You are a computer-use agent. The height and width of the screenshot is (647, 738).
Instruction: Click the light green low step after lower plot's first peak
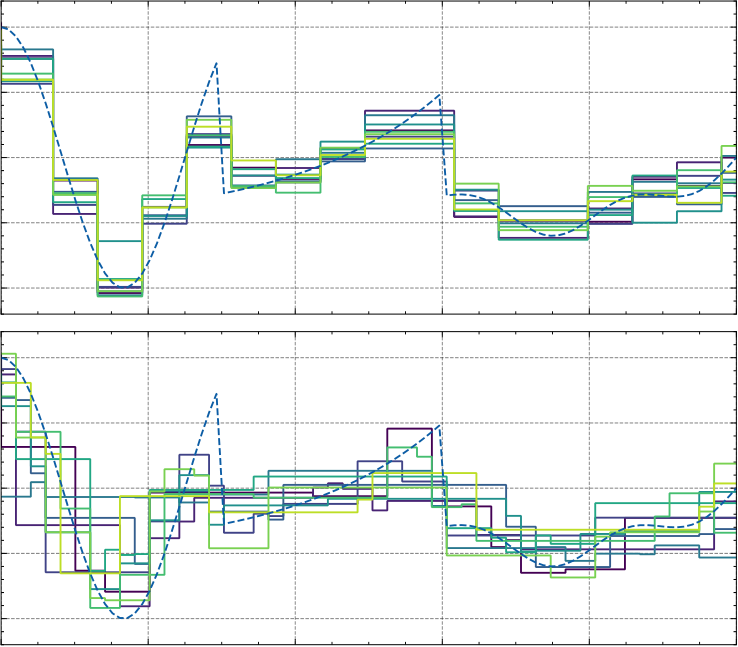239,548
